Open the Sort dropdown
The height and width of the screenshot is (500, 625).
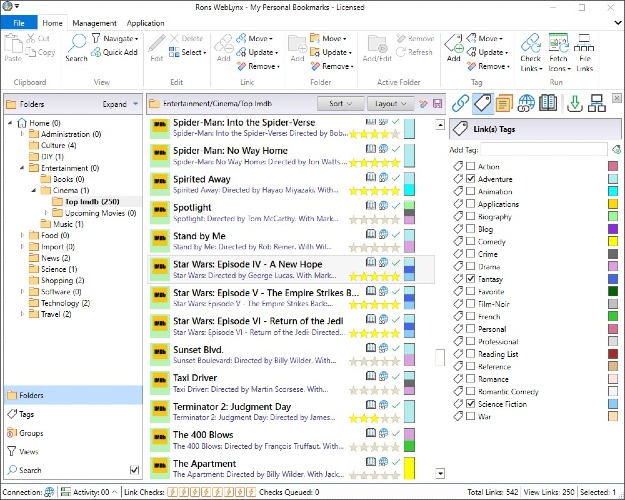pos(340,104)
